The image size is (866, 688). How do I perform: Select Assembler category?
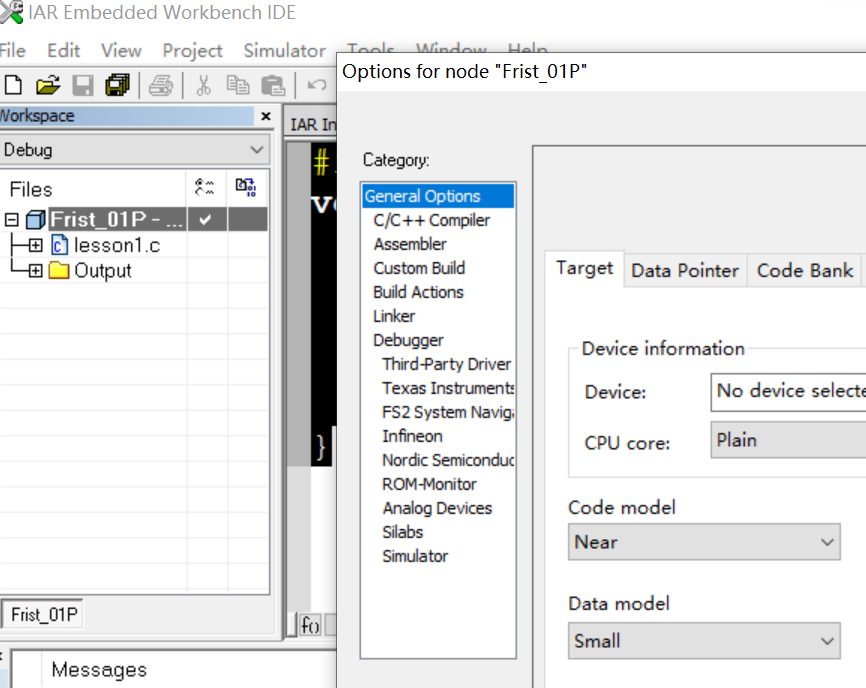pos(410,244)
